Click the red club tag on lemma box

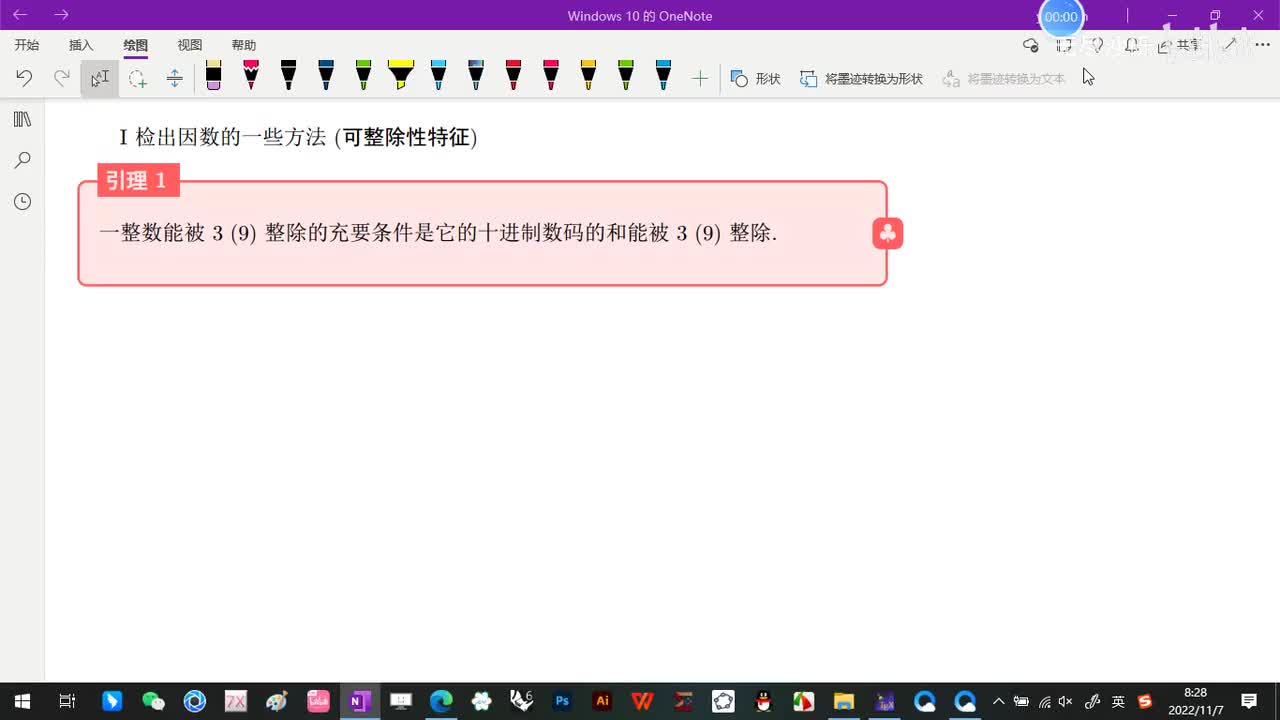click(x=887, y=233)
